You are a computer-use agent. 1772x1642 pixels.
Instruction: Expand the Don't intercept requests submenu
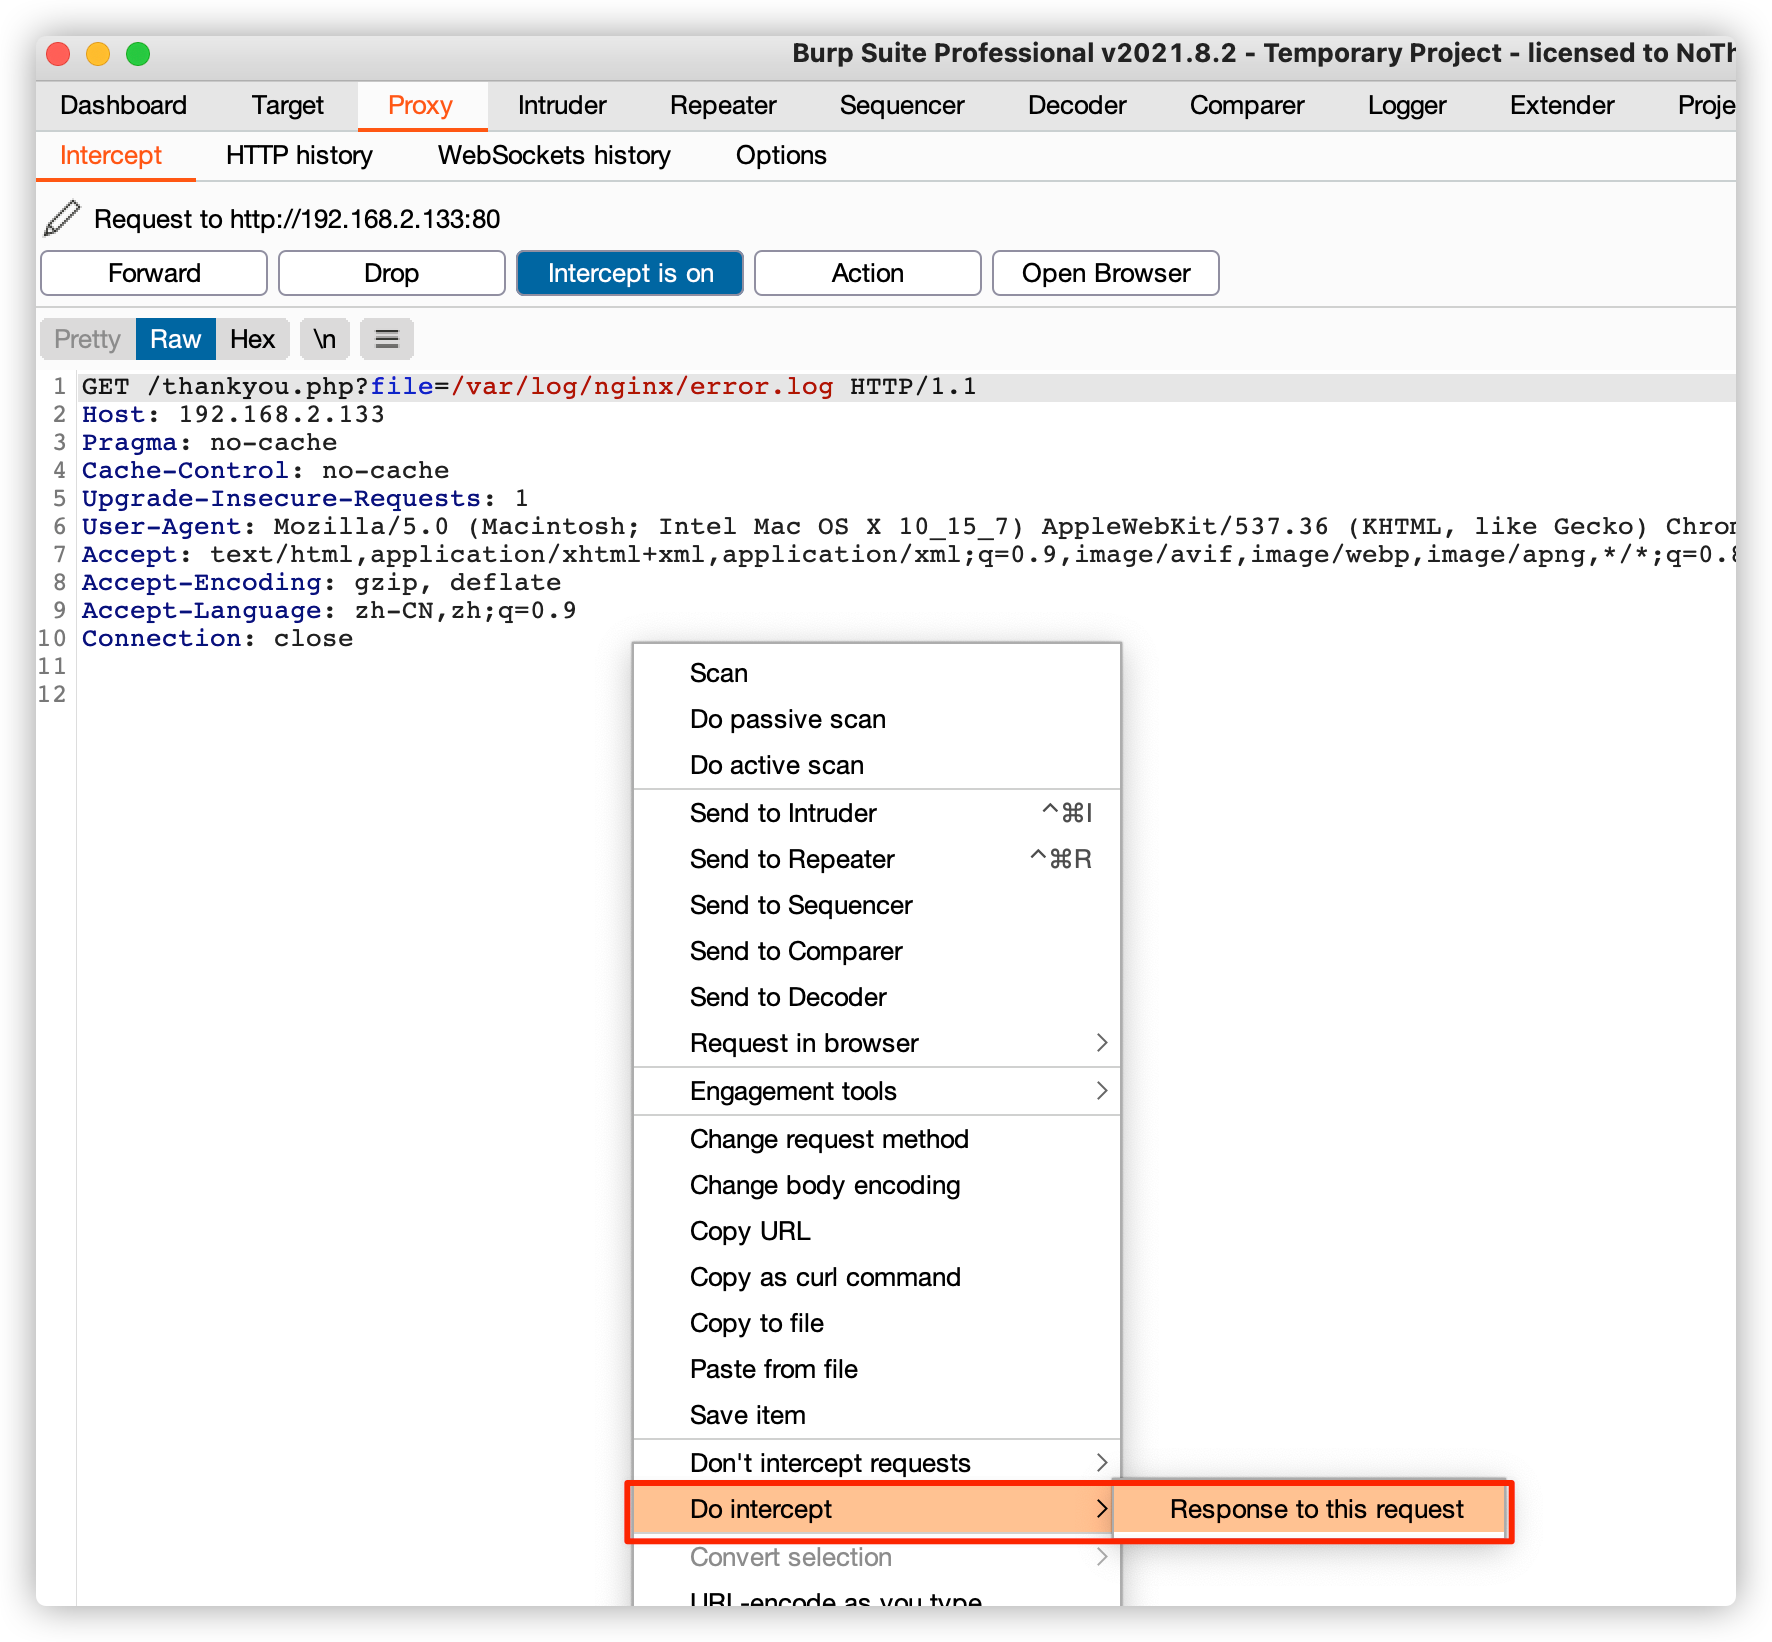tap(877, 1463)
